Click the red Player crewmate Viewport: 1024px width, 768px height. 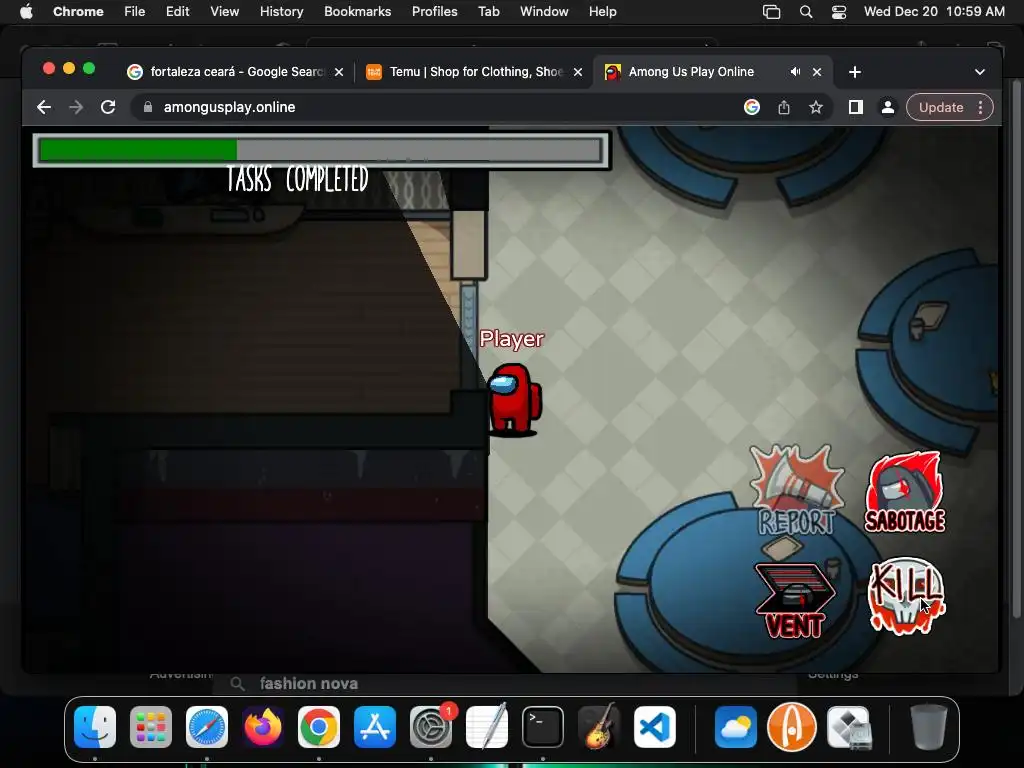coord(515,400)
